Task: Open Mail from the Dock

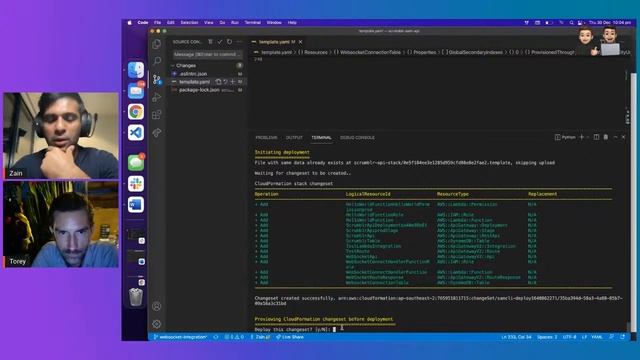Action: tap(136, 91)
